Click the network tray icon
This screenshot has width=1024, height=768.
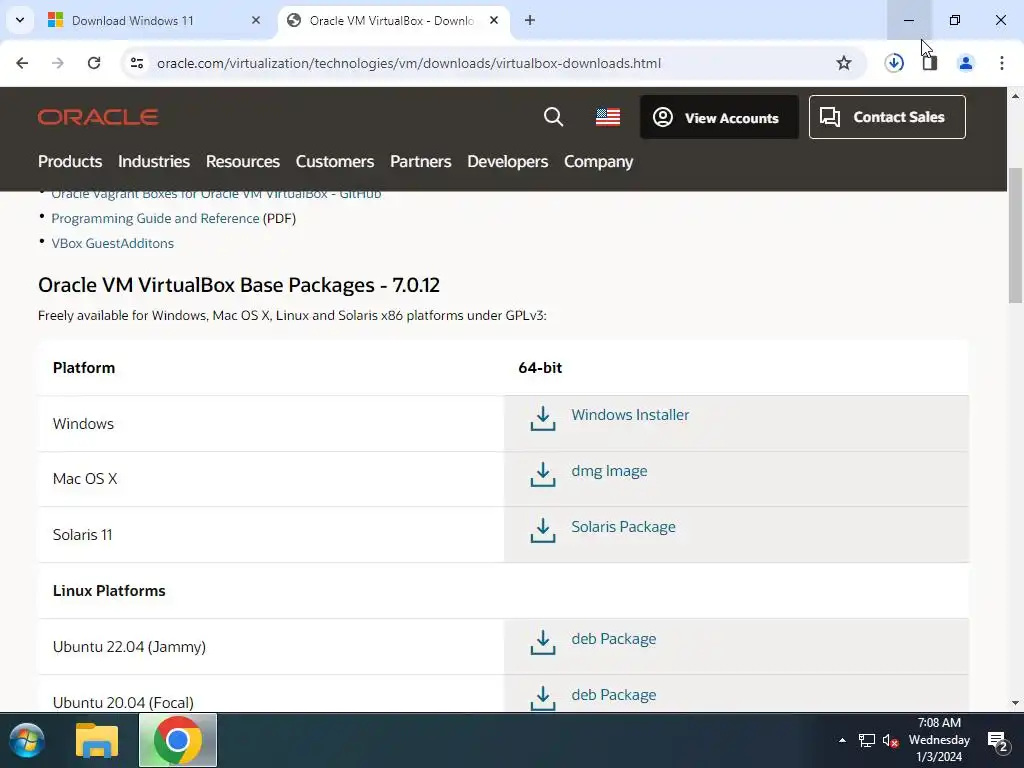tap(867, 741)
